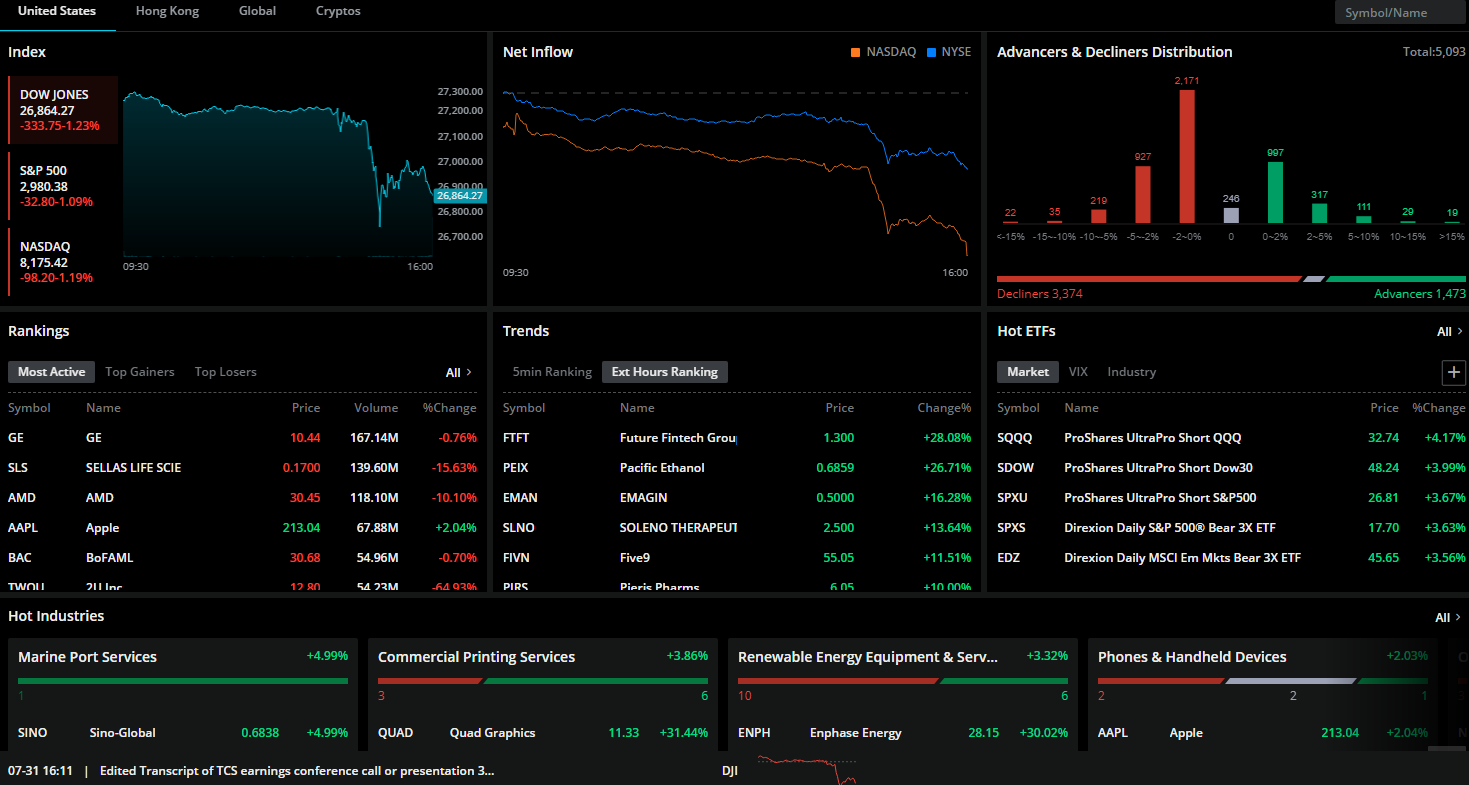Select the S&P 500 index card
1469x785 pixels.
click(62, 186)
